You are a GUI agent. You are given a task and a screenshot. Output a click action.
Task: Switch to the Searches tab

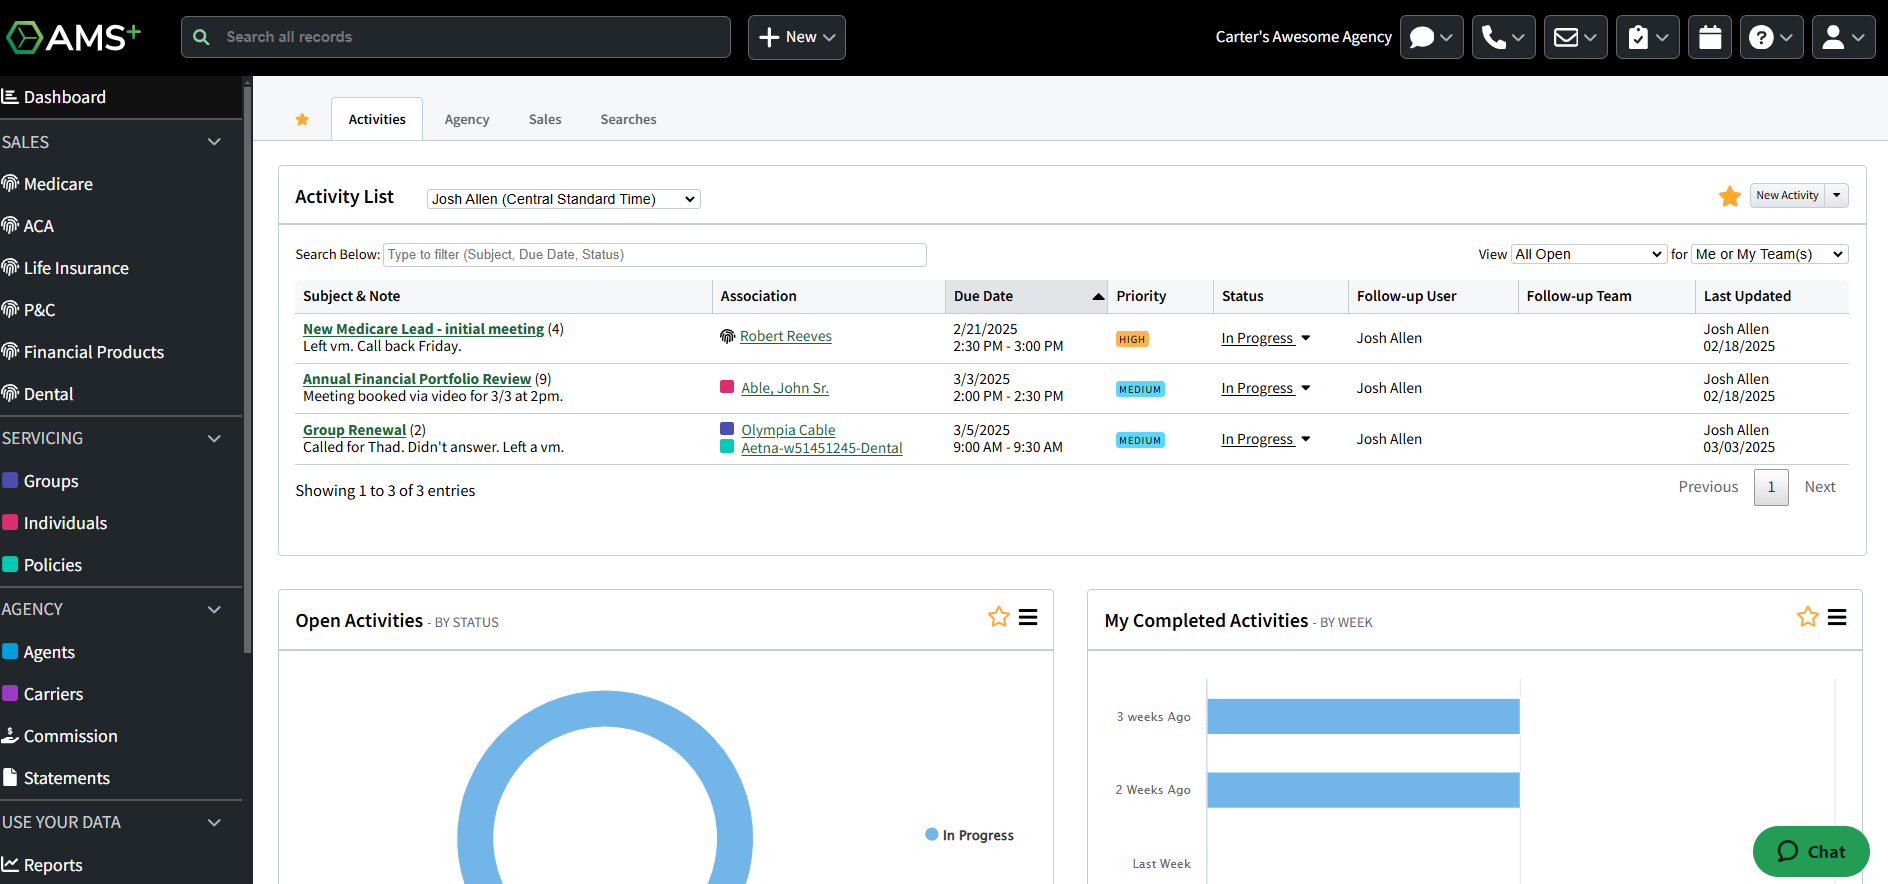point(628,119)
